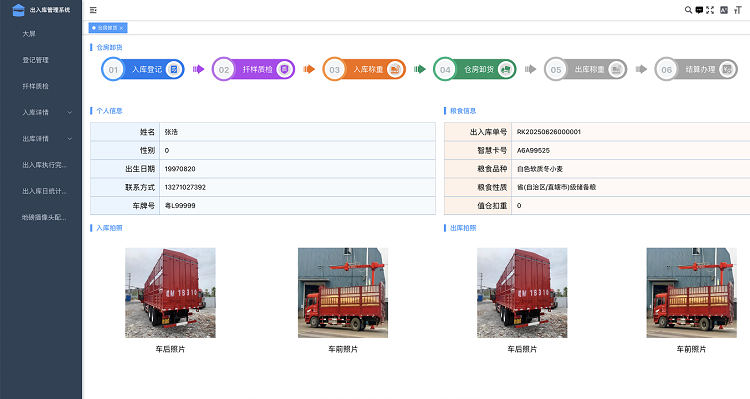Open 出库拍照 front truck photo thumbnail
The image size is (750, 399).
point(692,293)
